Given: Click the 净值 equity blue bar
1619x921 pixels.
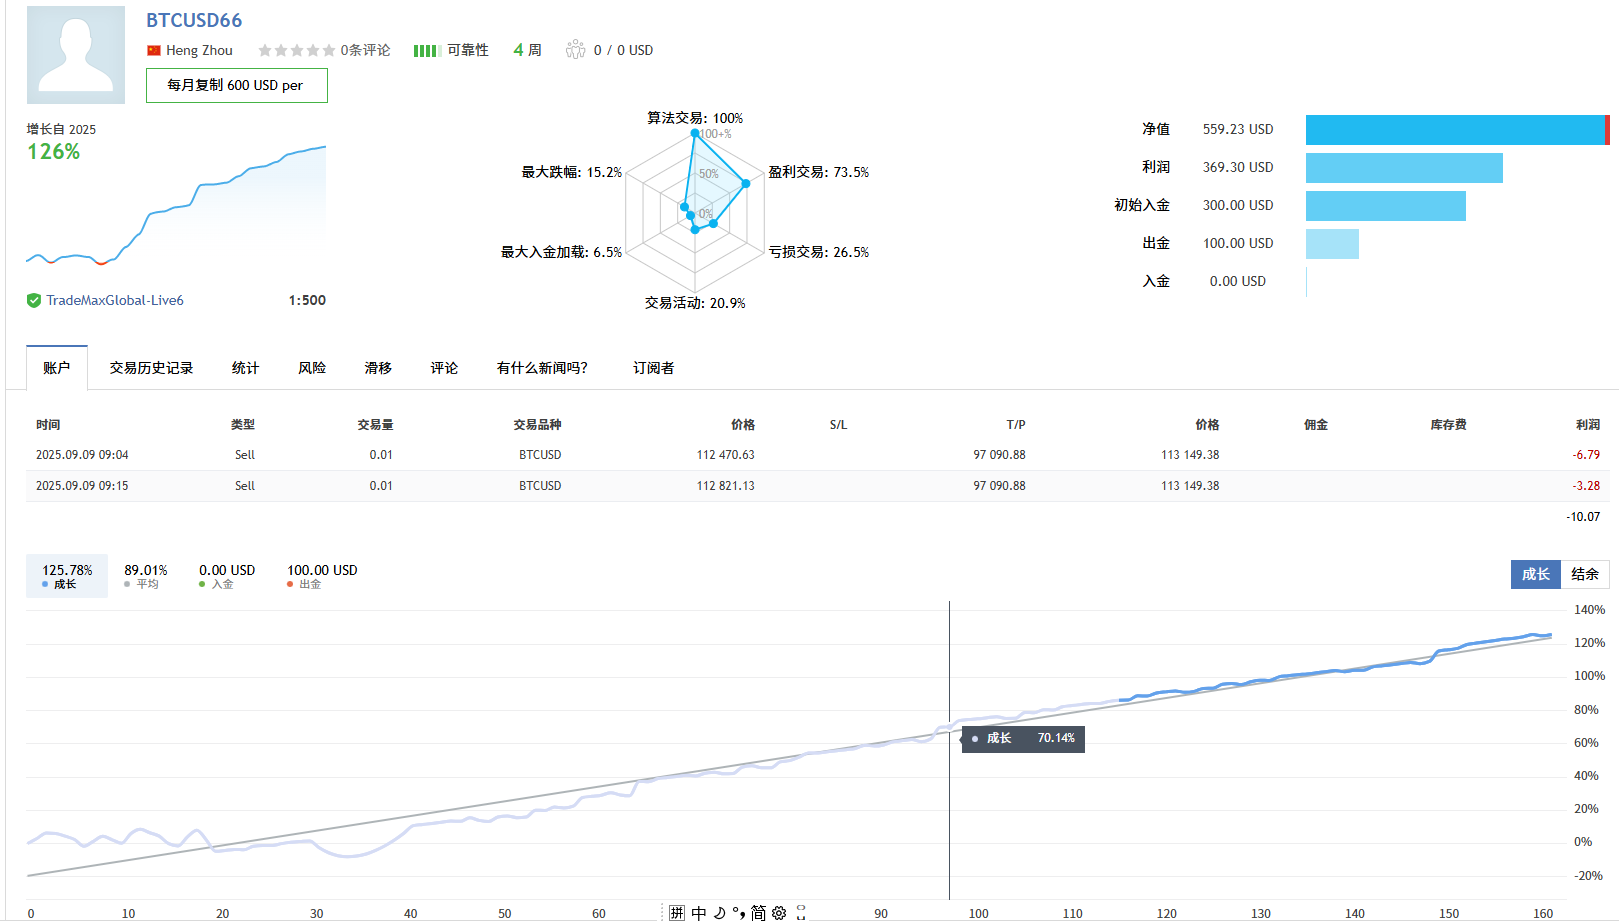Looking at the screenshot, I should [x=1457, y=130].
